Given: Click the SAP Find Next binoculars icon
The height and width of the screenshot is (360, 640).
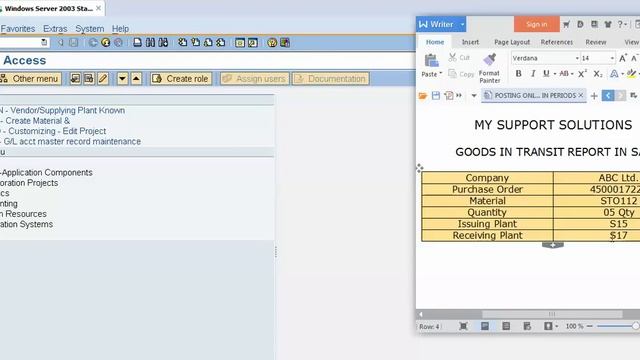Looking at the screenshot, I should (x=163, y=42).
